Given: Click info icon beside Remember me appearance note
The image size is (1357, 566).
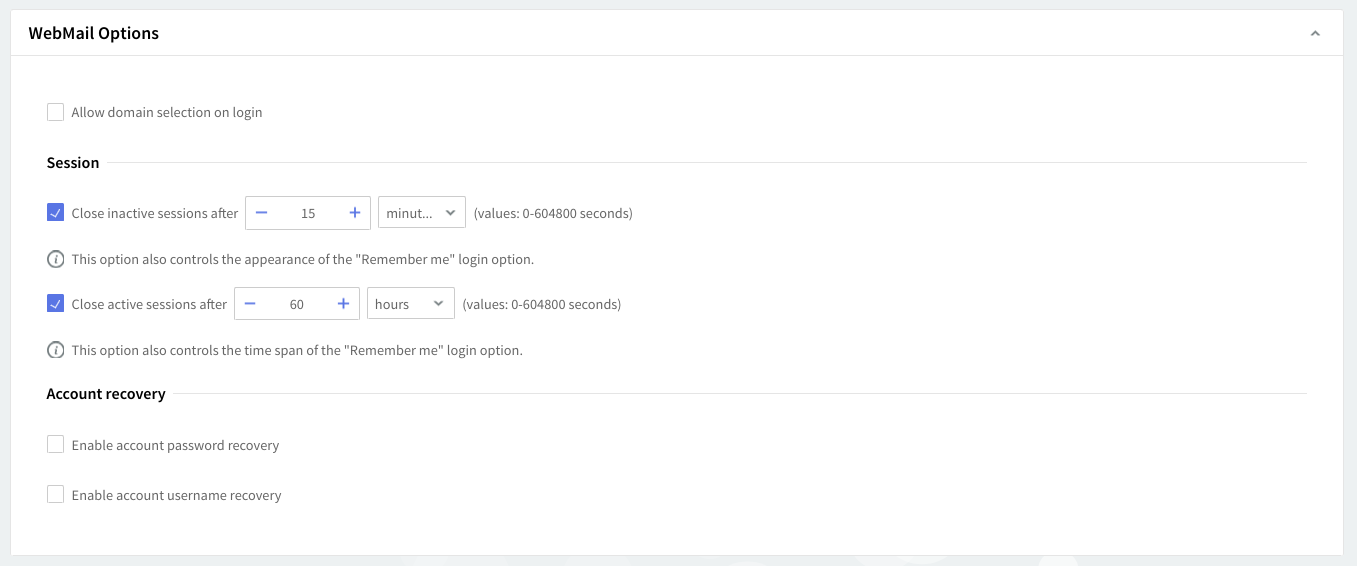Looking at the screenshot, I should point(56,259).
